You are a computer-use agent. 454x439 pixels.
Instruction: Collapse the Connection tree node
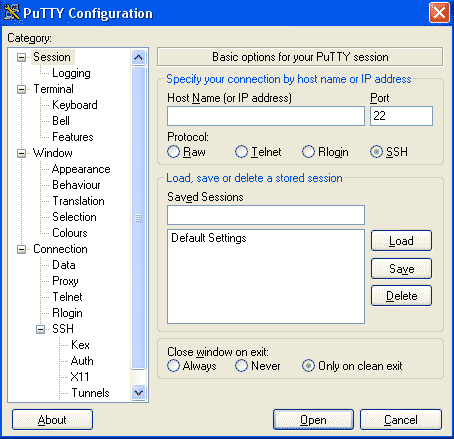point(21,249)
